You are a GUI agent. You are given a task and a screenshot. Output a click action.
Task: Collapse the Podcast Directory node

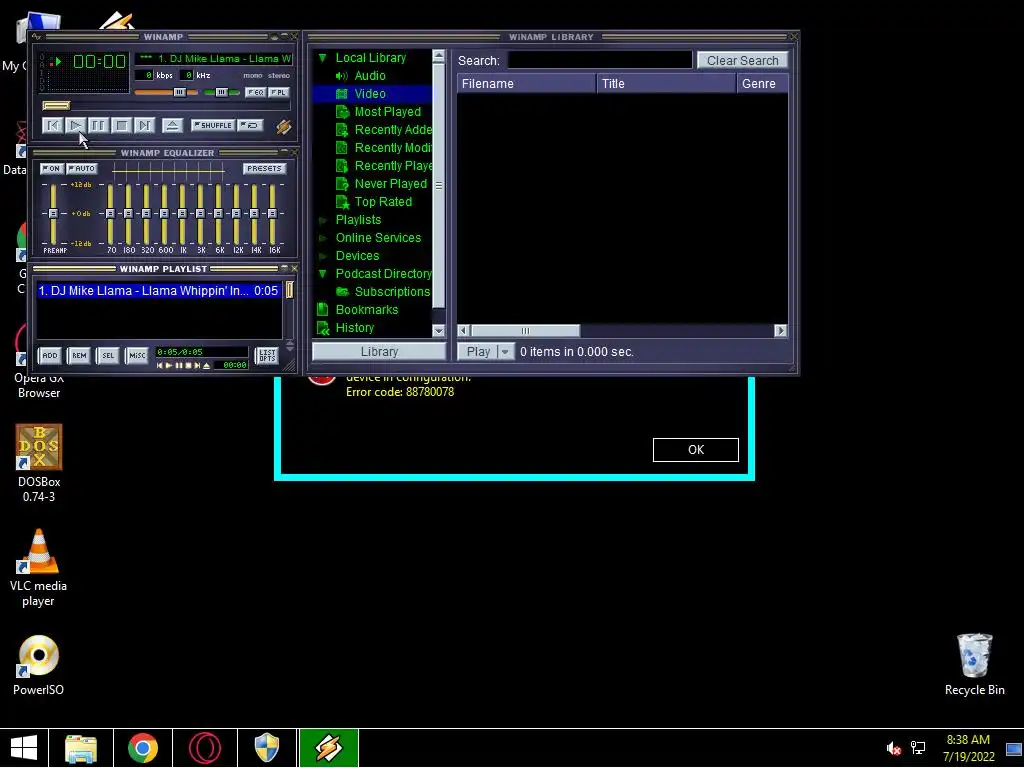(x=322, y=274)
